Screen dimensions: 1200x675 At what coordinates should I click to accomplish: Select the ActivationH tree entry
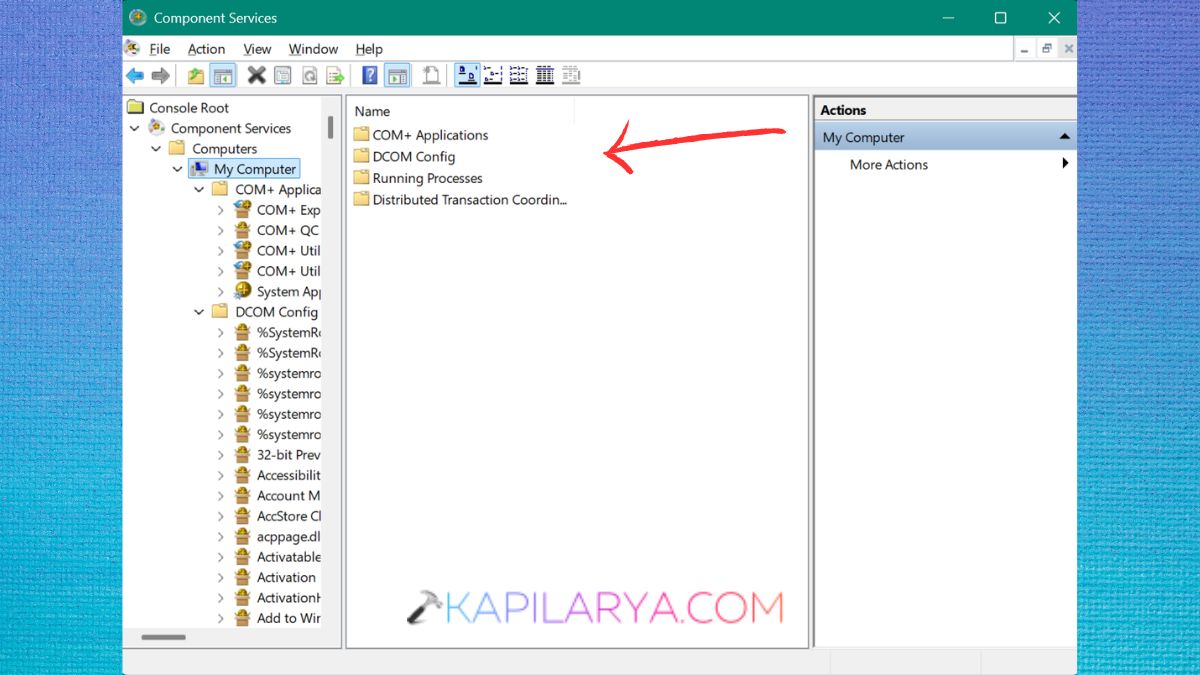[x=288, y=598]
